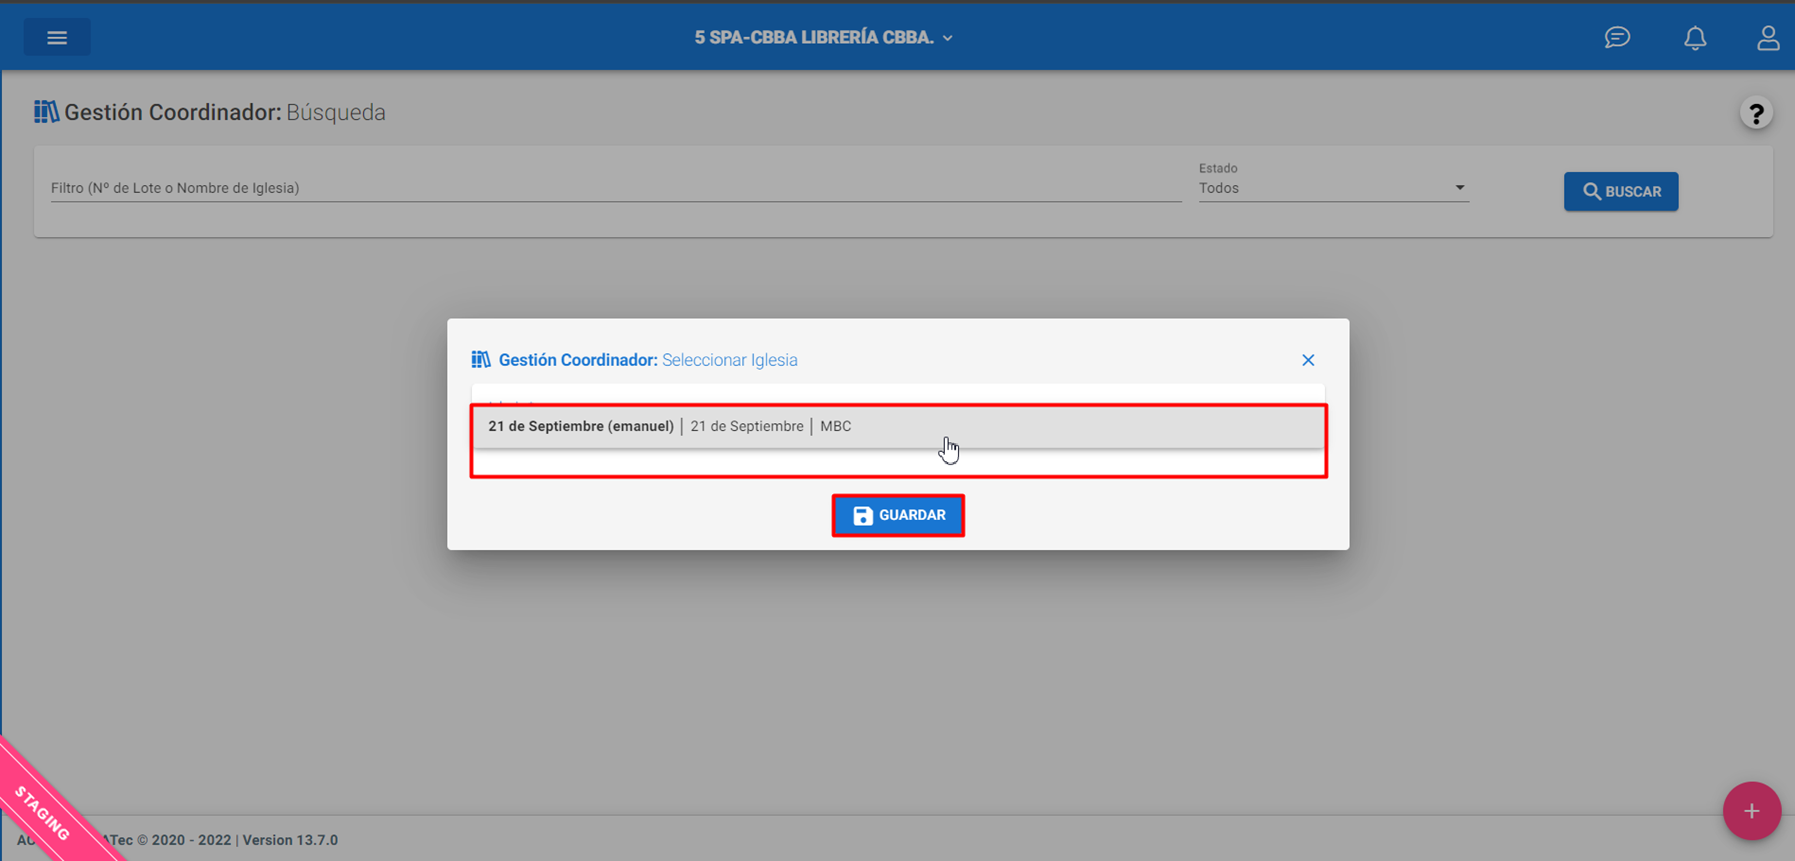Open the notifications bell
This screenshot has height=861, width=1795.
1695,38
